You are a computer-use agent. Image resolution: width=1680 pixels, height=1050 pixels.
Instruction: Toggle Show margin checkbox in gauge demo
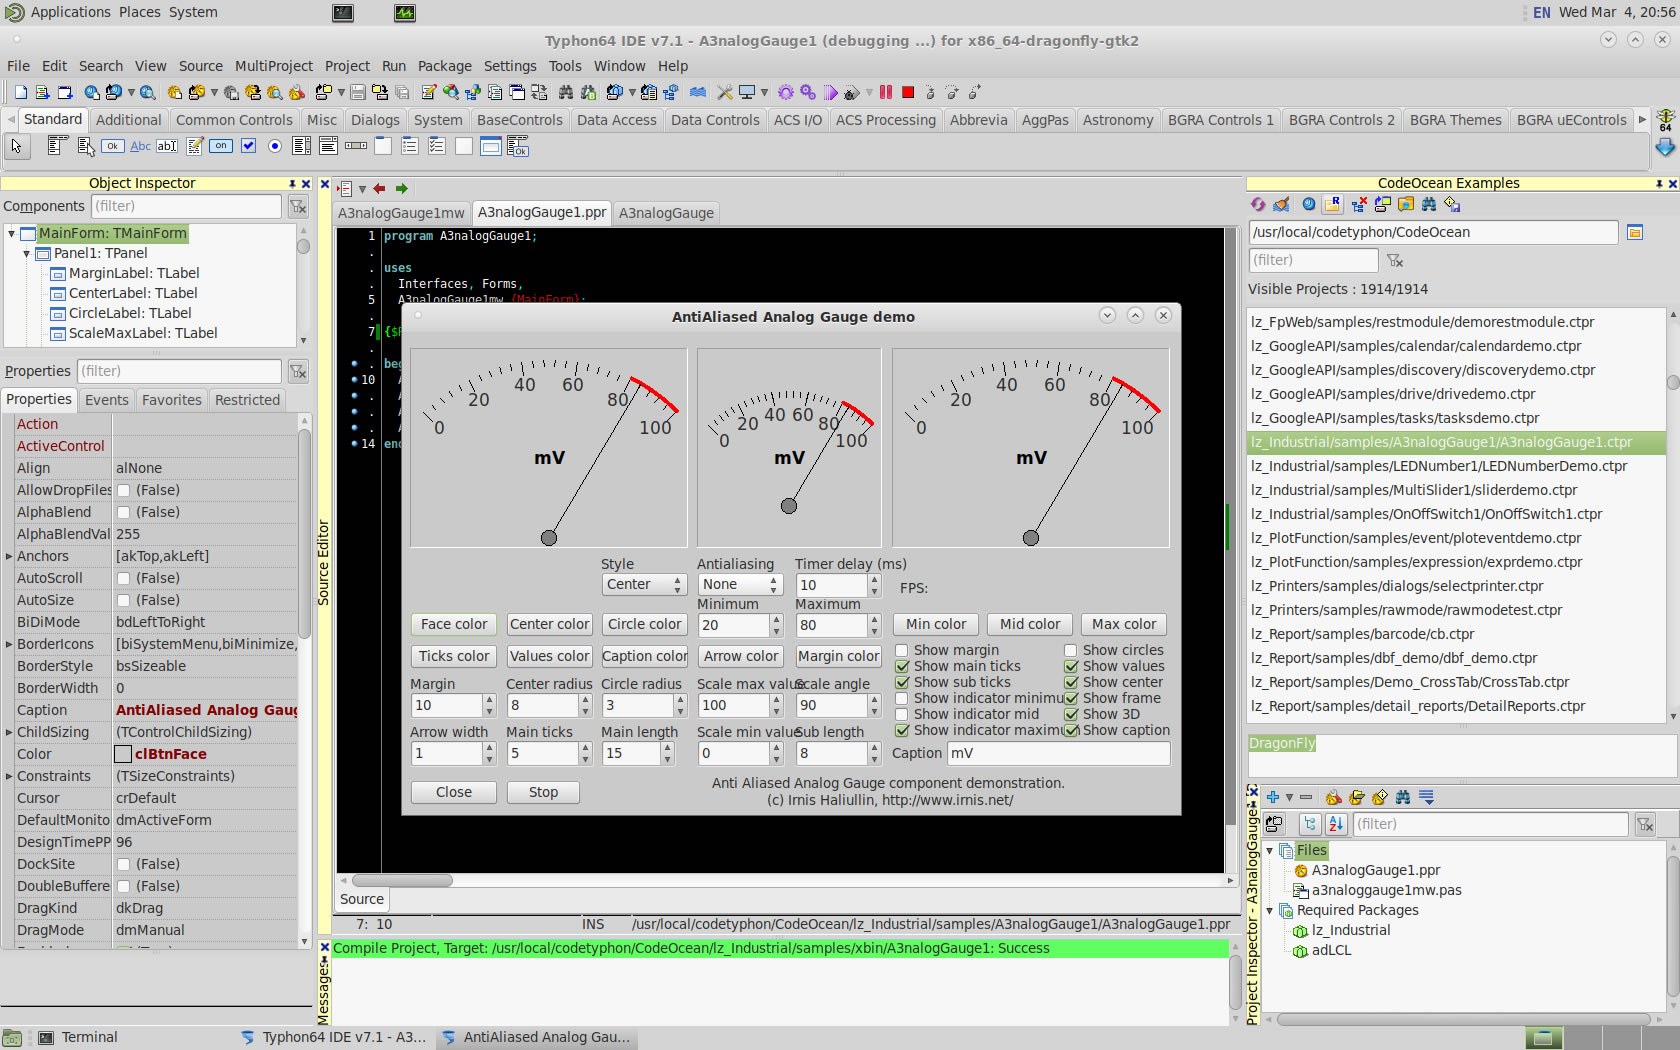[x=902, y=650]
